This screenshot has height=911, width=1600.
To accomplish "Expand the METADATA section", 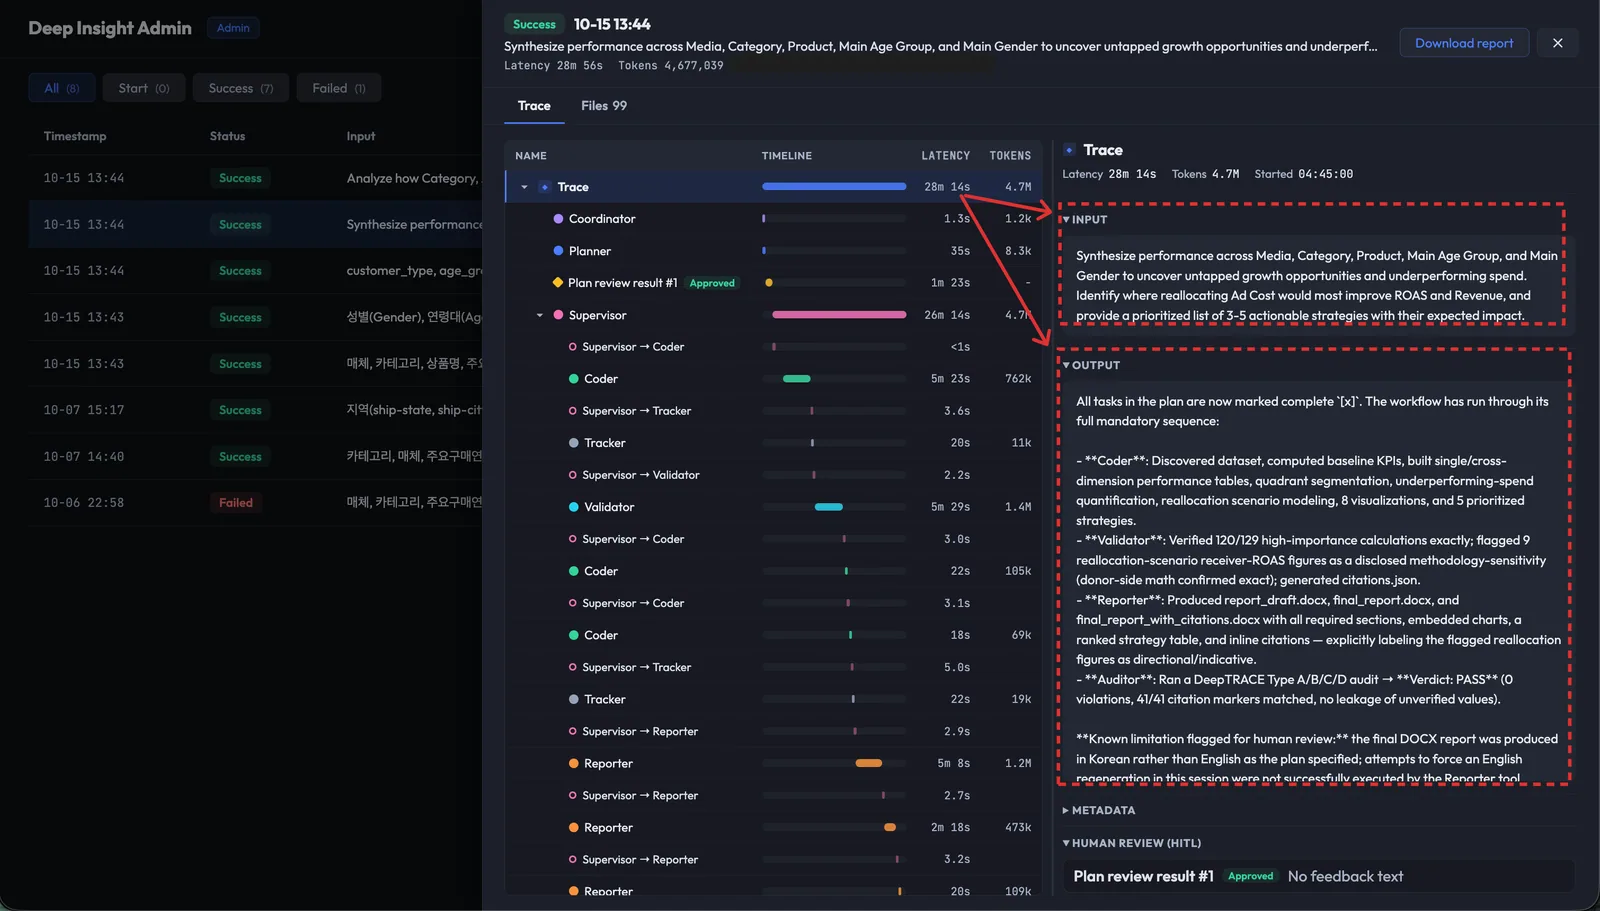I will point(1098,811).
